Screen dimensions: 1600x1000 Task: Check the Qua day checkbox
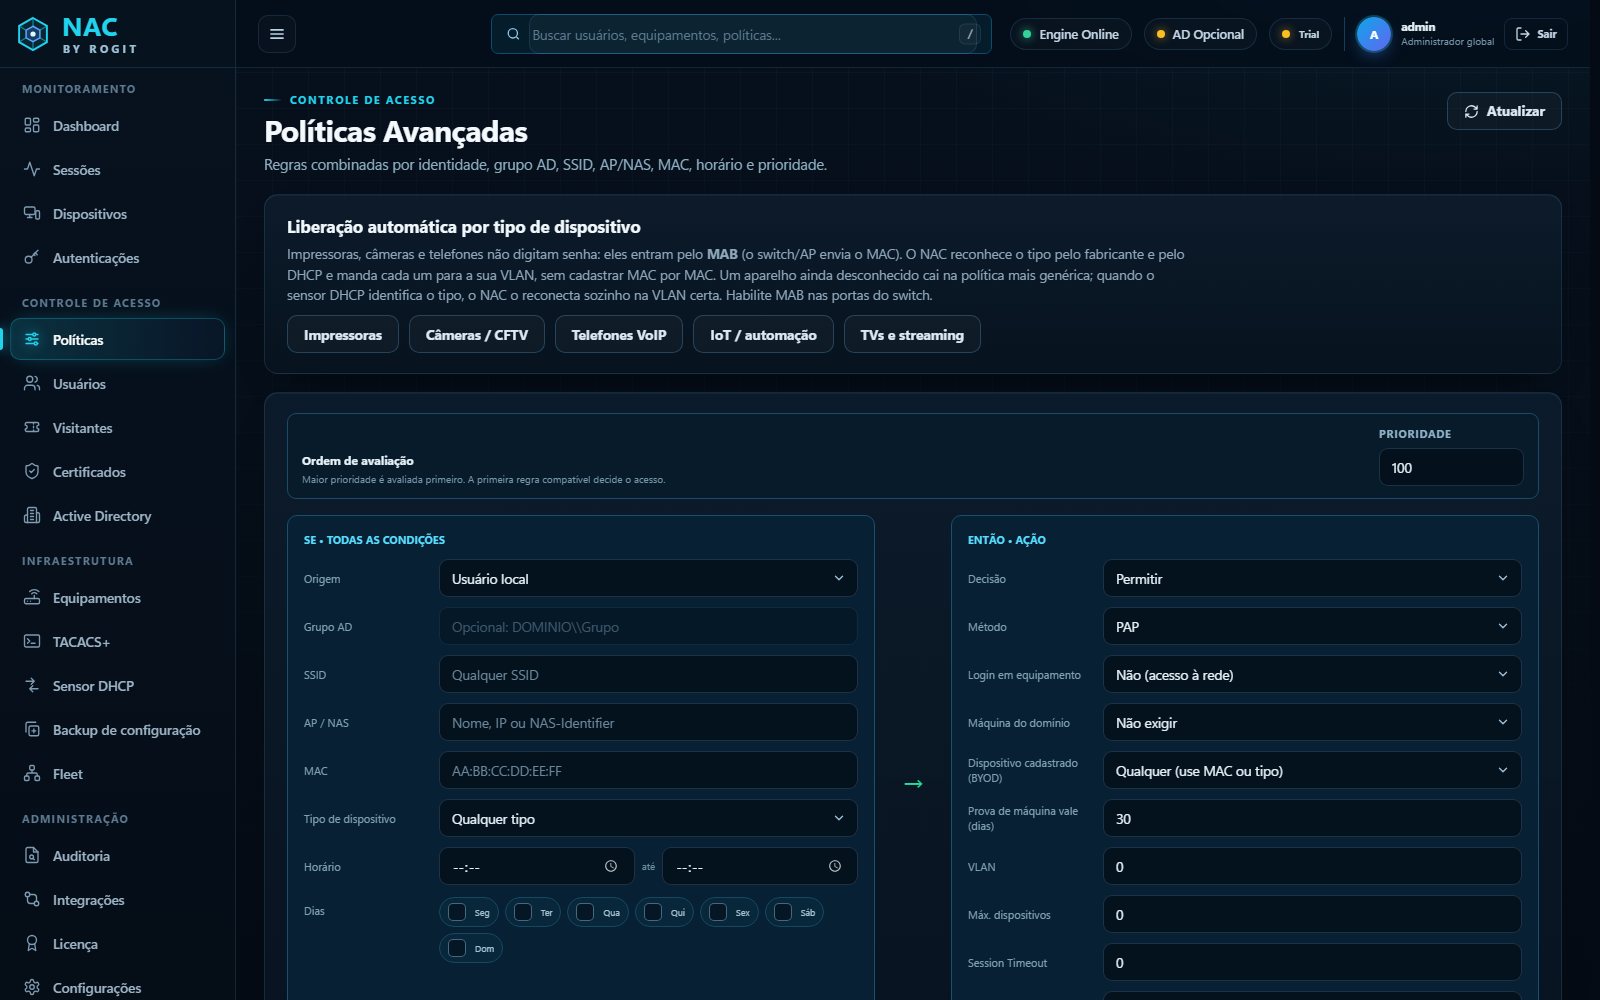(585, 912)
